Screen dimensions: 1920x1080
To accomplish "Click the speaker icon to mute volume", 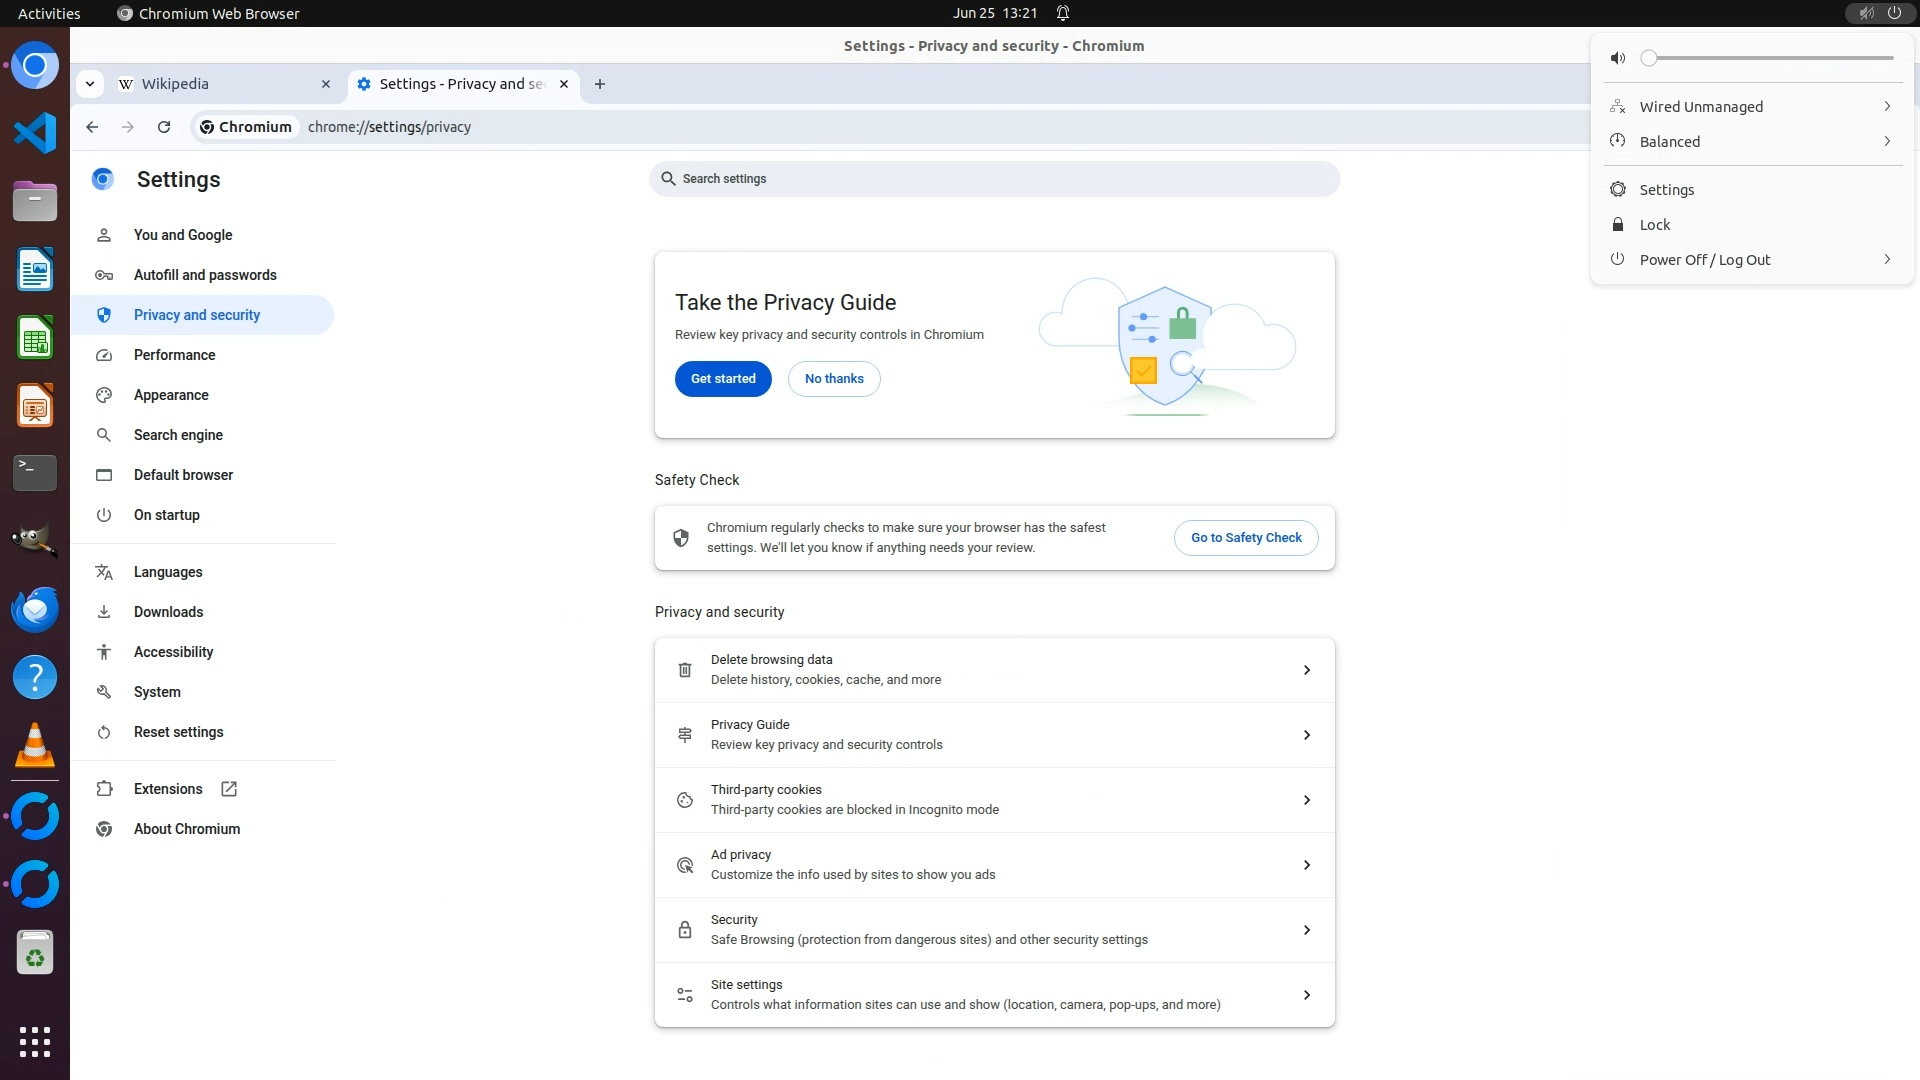I will tap(1618, 58).
